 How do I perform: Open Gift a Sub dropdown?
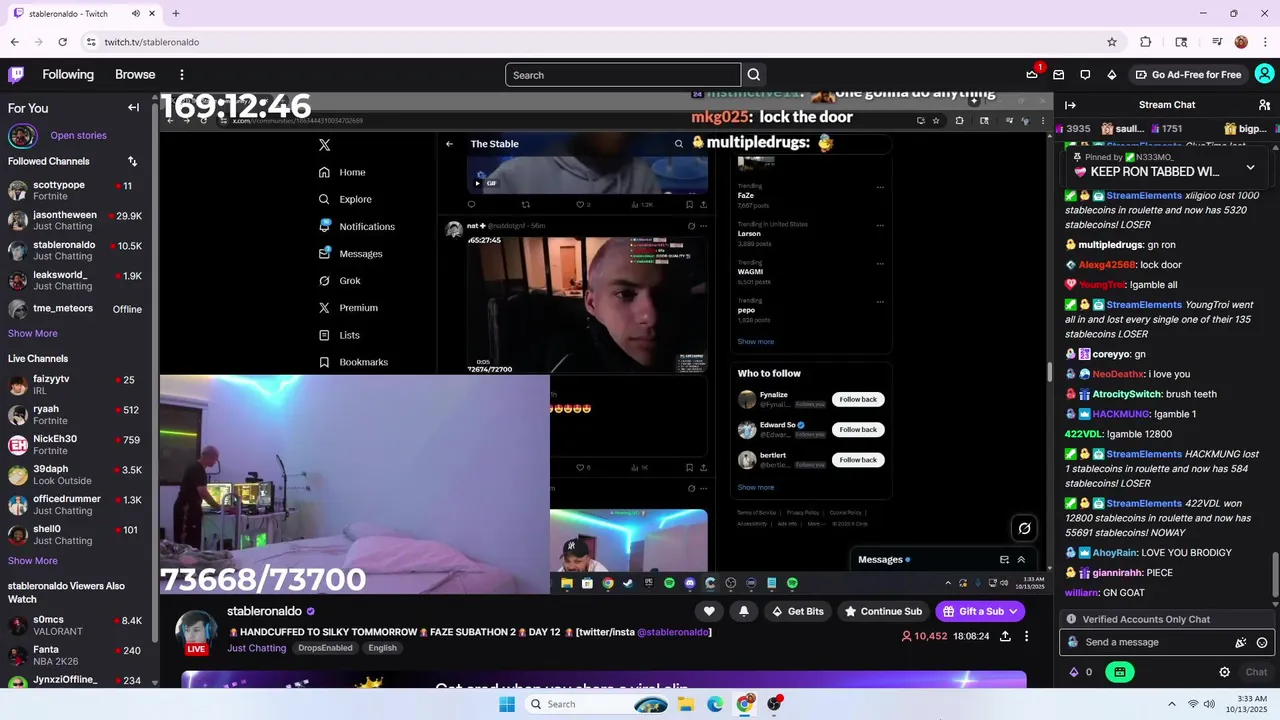click(x=980, y=611)
